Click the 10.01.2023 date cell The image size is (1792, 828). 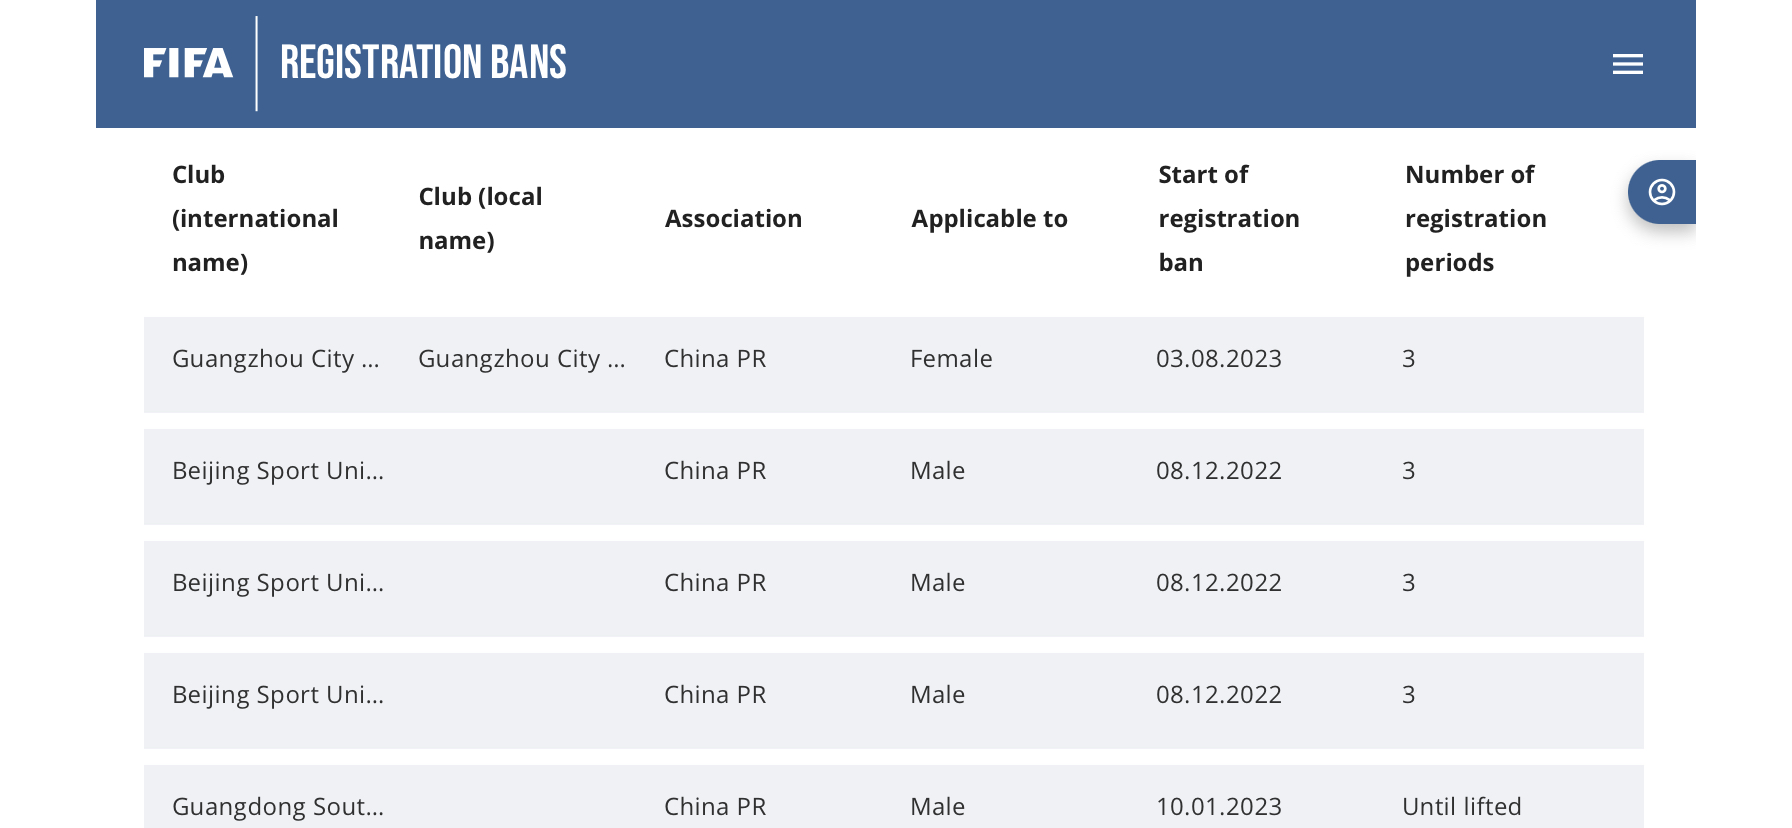point(1219,806)
